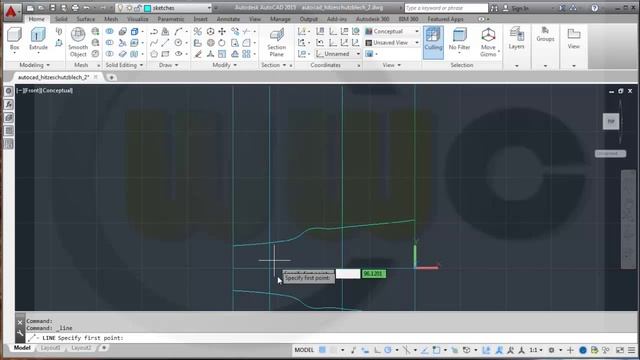640x360 pixels.
Task: Click the Save icon in quick access toolbar
Action: click(53, 8)
